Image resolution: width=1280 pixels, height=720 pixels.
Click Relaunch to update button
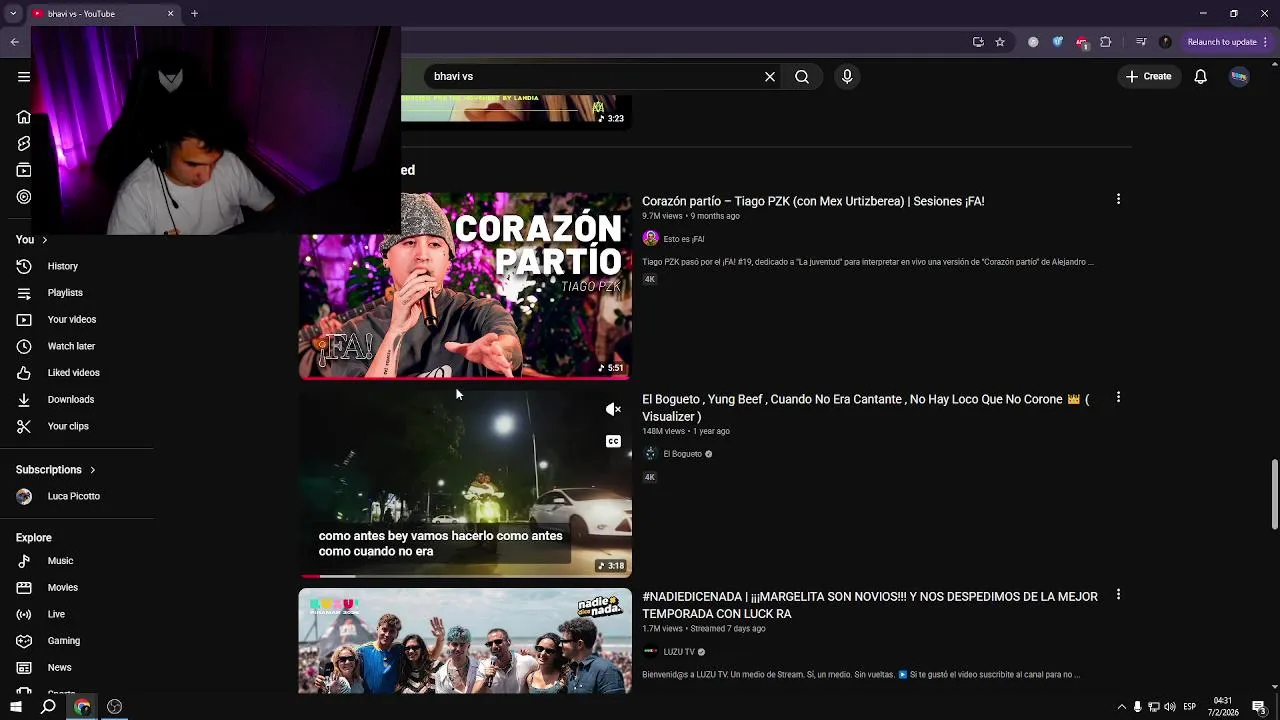(1221, 42)
